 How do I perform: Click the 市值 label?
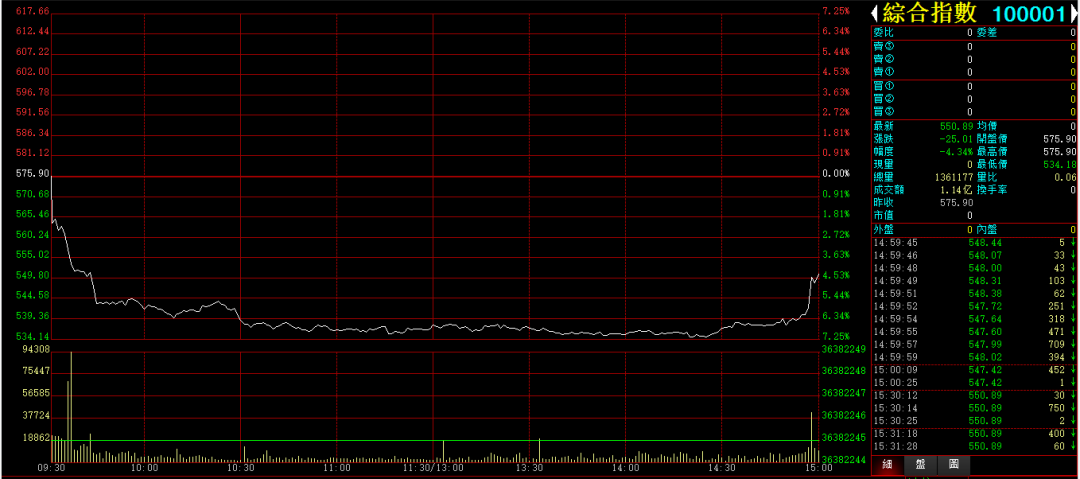coord(883,215)
